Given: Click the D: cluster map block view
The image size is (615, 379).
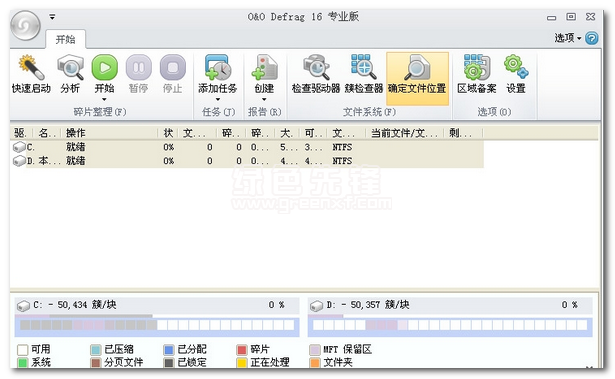Looking at the screenshot, I should coord(450,325).
